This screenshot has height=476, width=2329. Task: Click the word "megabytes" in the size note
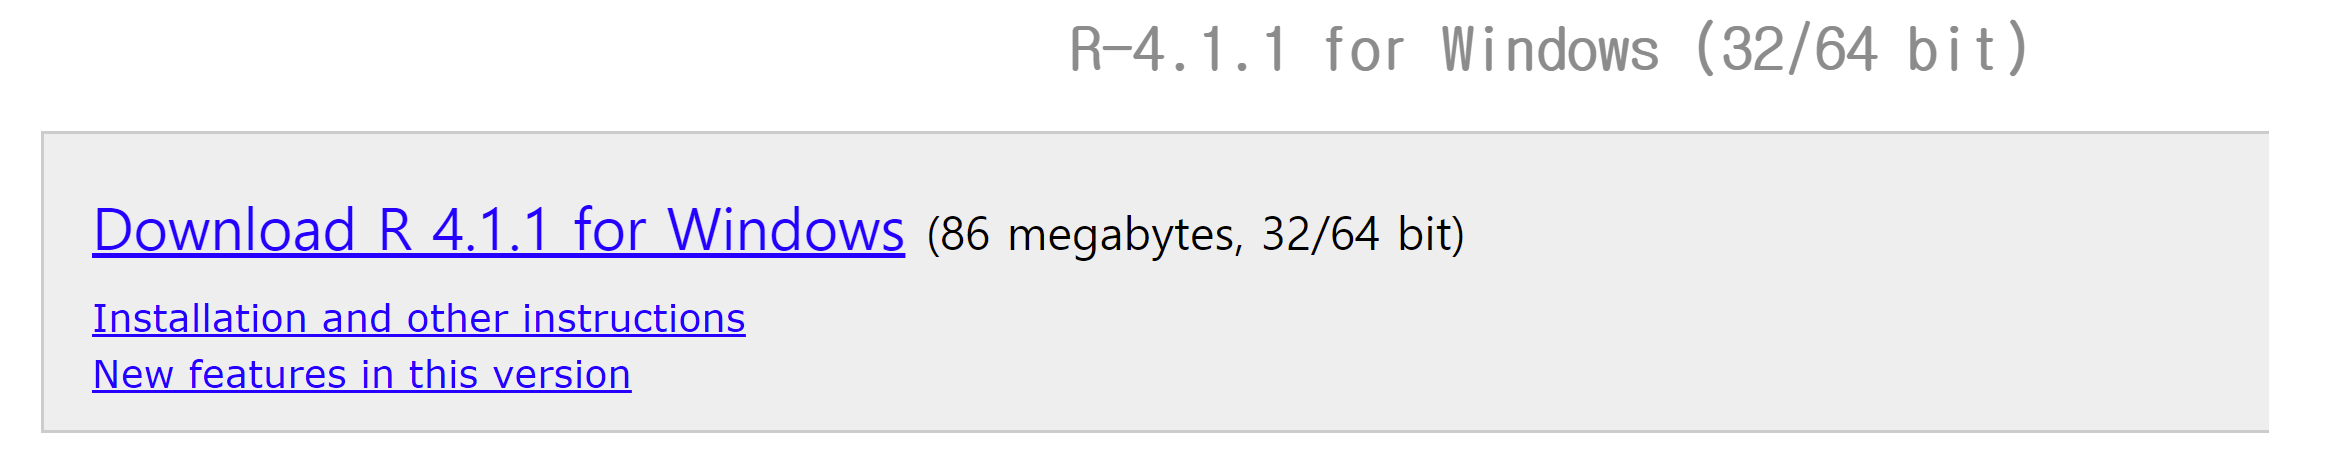click(1125, 236)
